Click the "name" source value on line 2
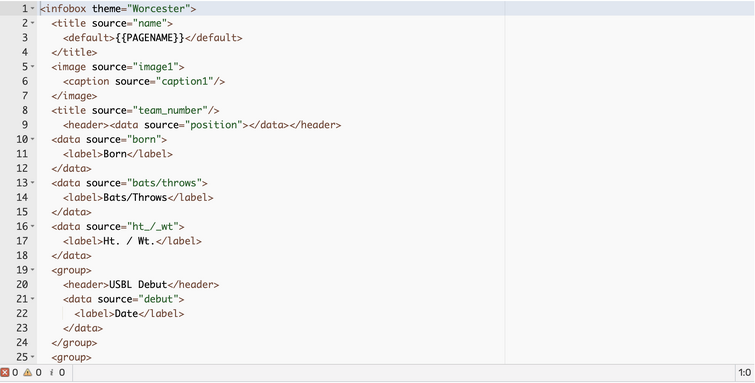This screenshot has width=755, height=383. tap(150, 23)
